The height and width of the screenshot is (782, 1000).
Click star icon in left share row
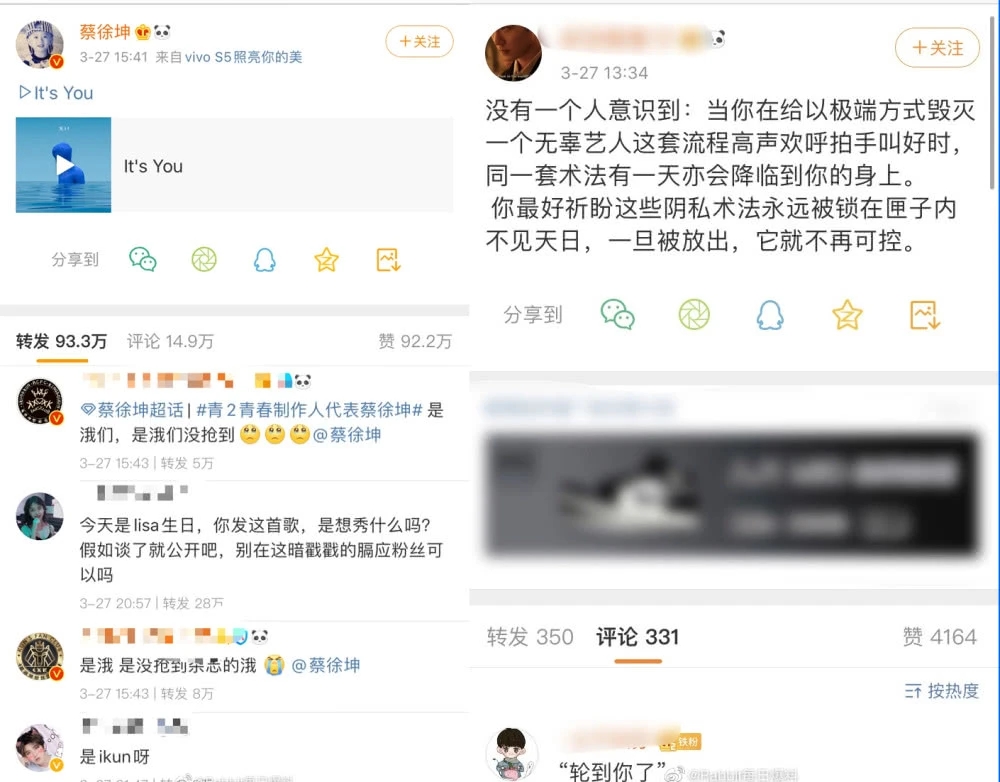click(327, 260)
